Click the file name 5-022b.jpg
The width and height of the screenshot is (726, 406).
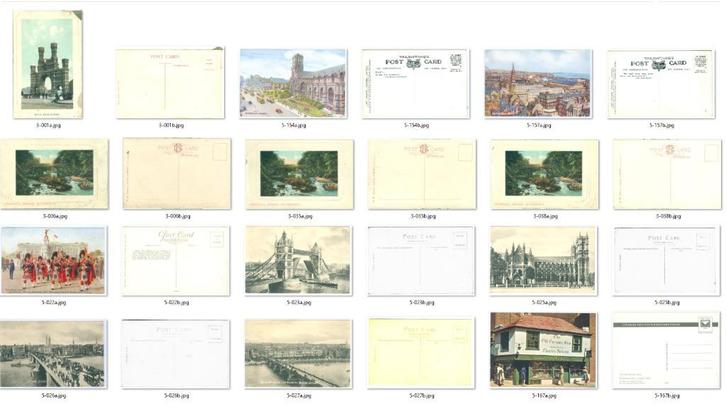(176, 302)
